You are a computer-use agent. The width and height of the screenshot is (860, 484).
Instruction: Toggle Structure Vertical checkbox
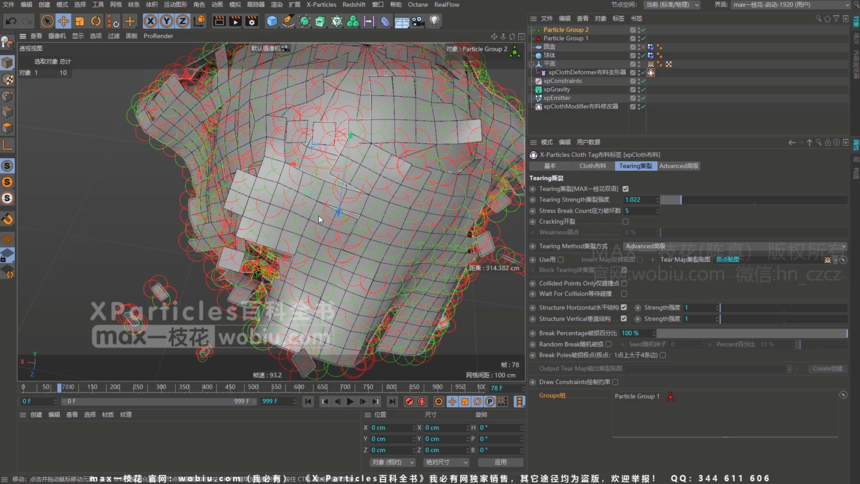(x=624, y=318)
